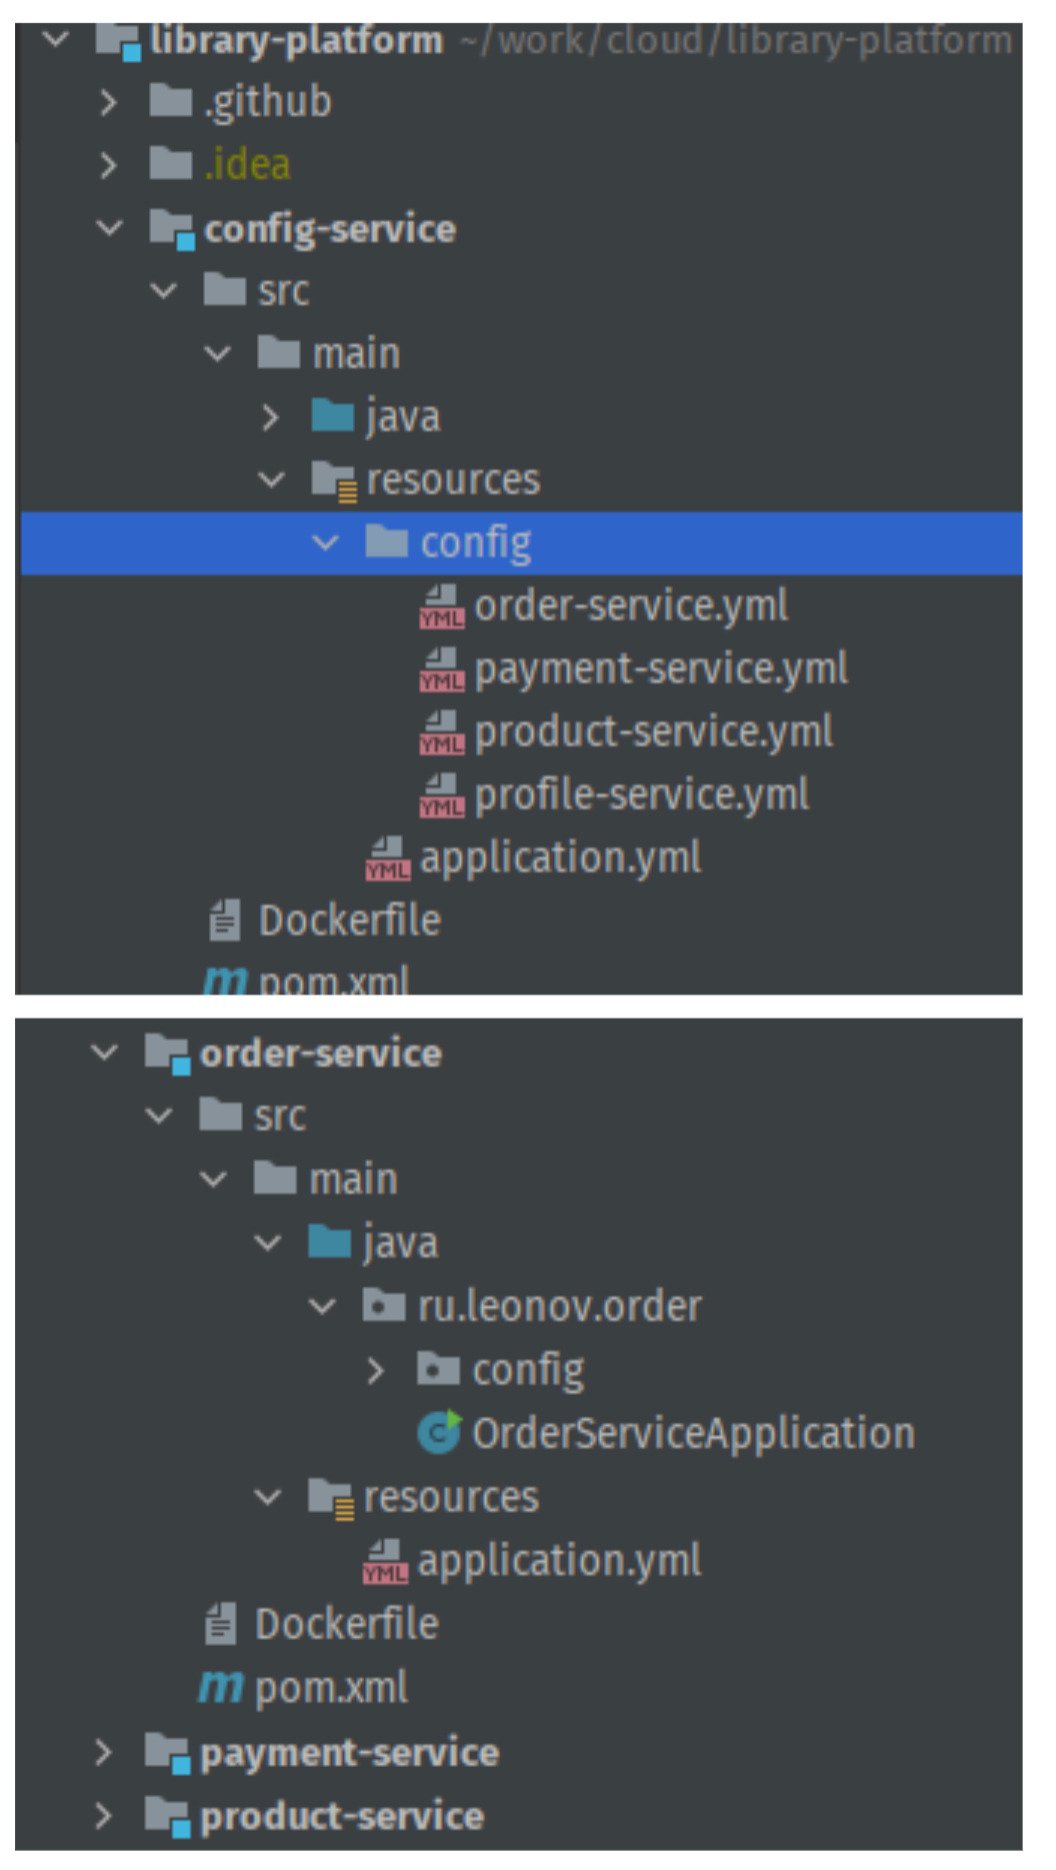Image resolution: width=1056 pixels, height=1870 pixels.
Task: Click YML icon beside payment-service.yml
Action: 441,669
